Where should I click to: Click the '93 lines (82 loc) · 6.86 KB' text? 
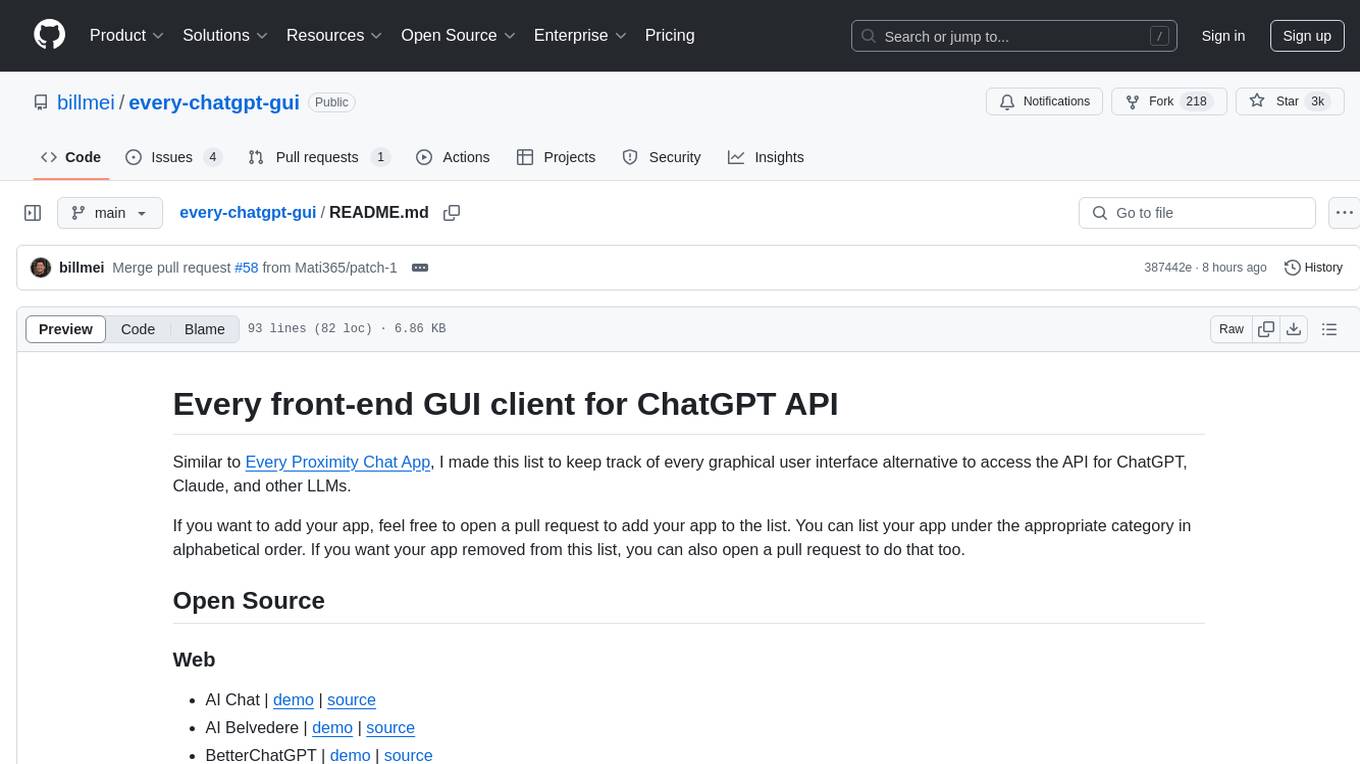(346, 329)
